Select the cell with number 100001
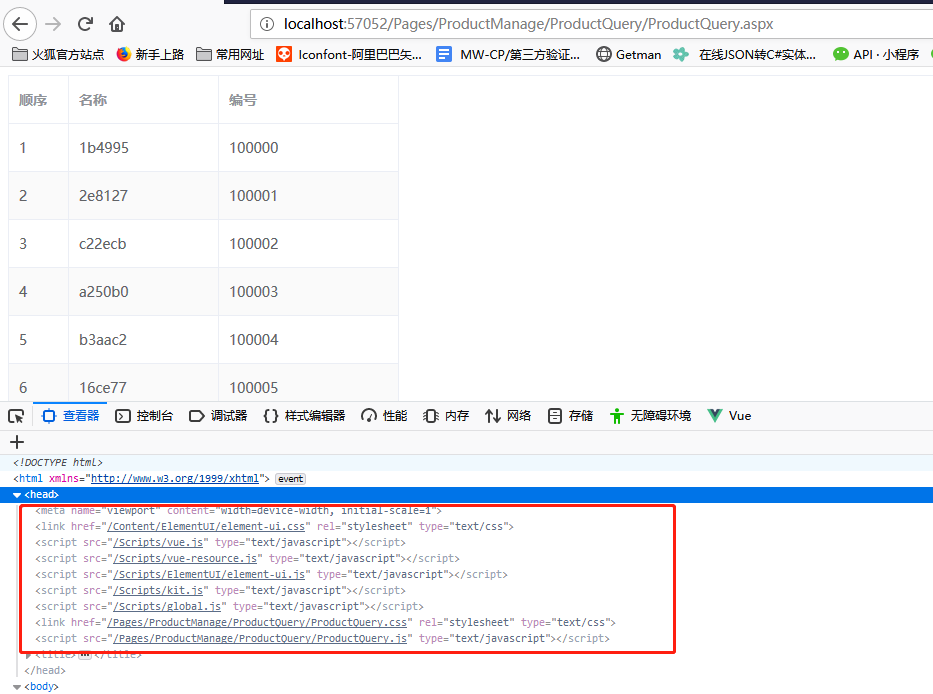This screenshot has height=694, width=933. tap(308, 196)
